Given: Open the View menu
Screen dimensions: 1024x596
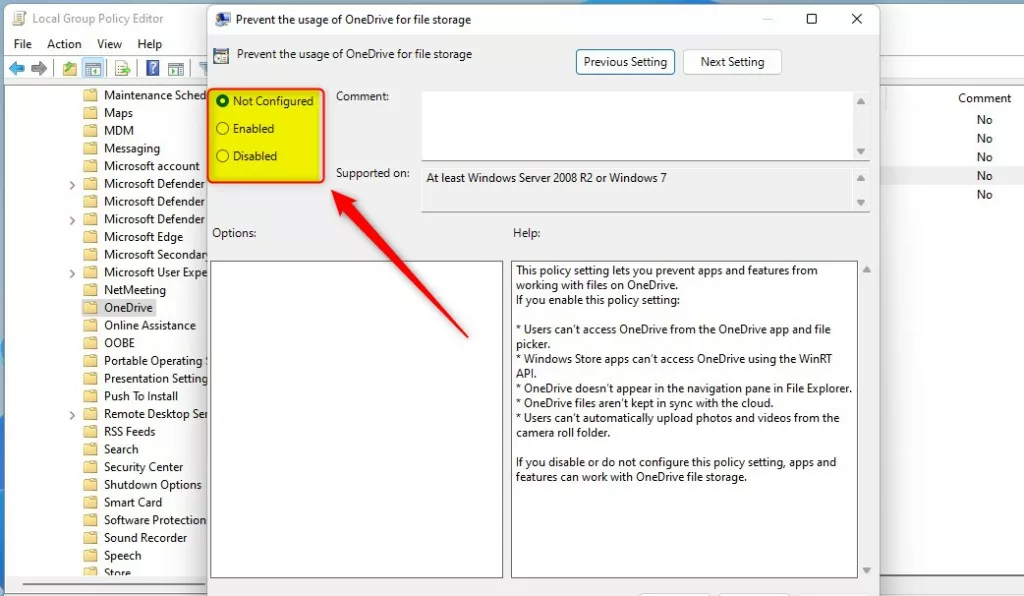Looking at the screenshot, I should tap(109, 44).
